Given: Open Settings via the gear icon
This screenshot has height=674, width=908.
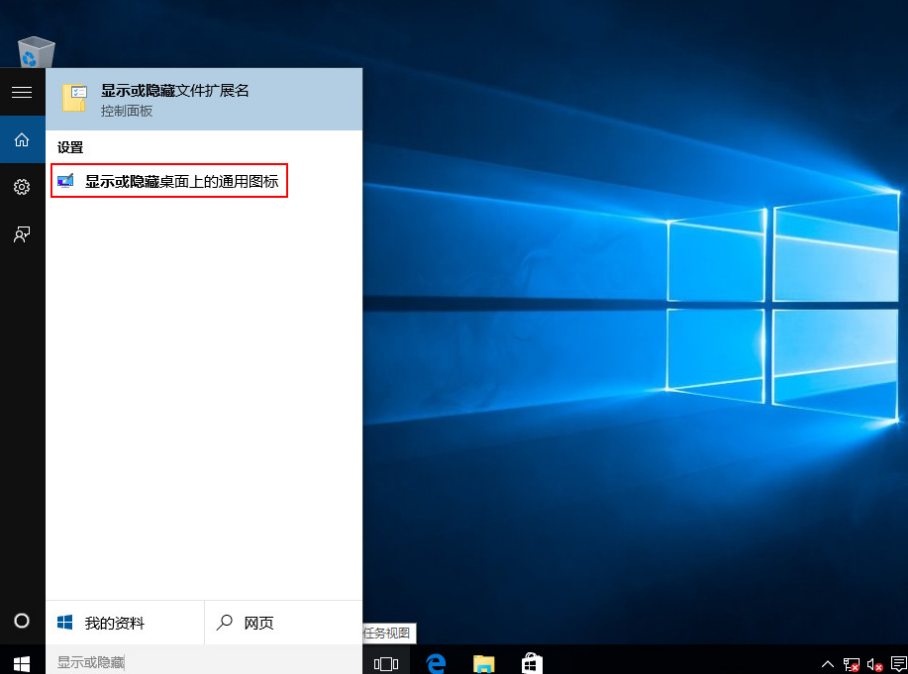Looking at the screenshot, I should coord(21,187).
